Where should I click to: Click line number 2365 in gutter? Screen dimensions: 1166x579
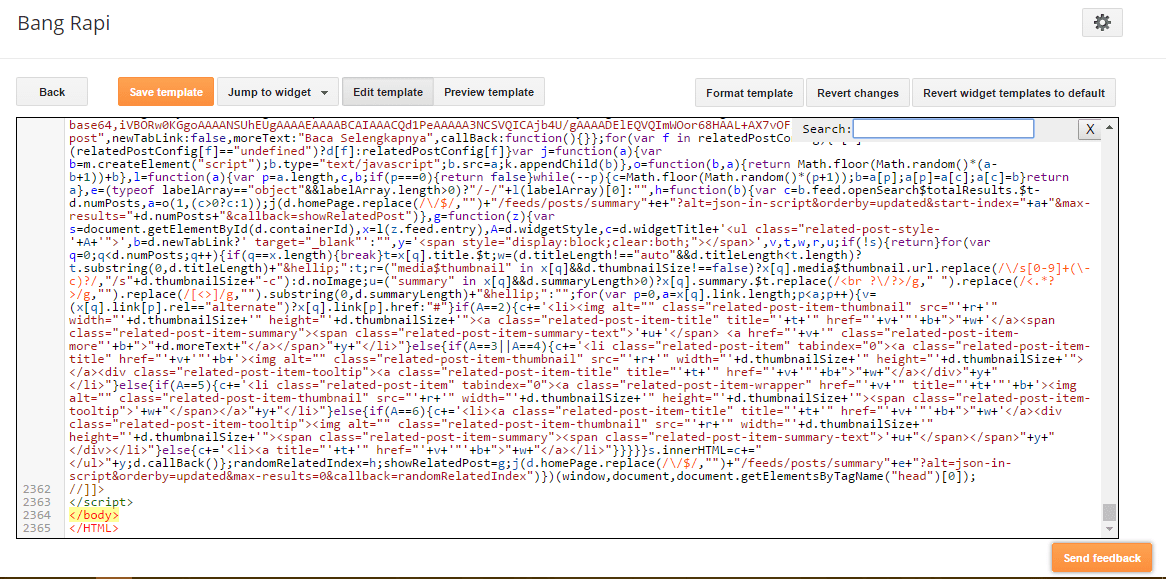(x=36, y=528)
